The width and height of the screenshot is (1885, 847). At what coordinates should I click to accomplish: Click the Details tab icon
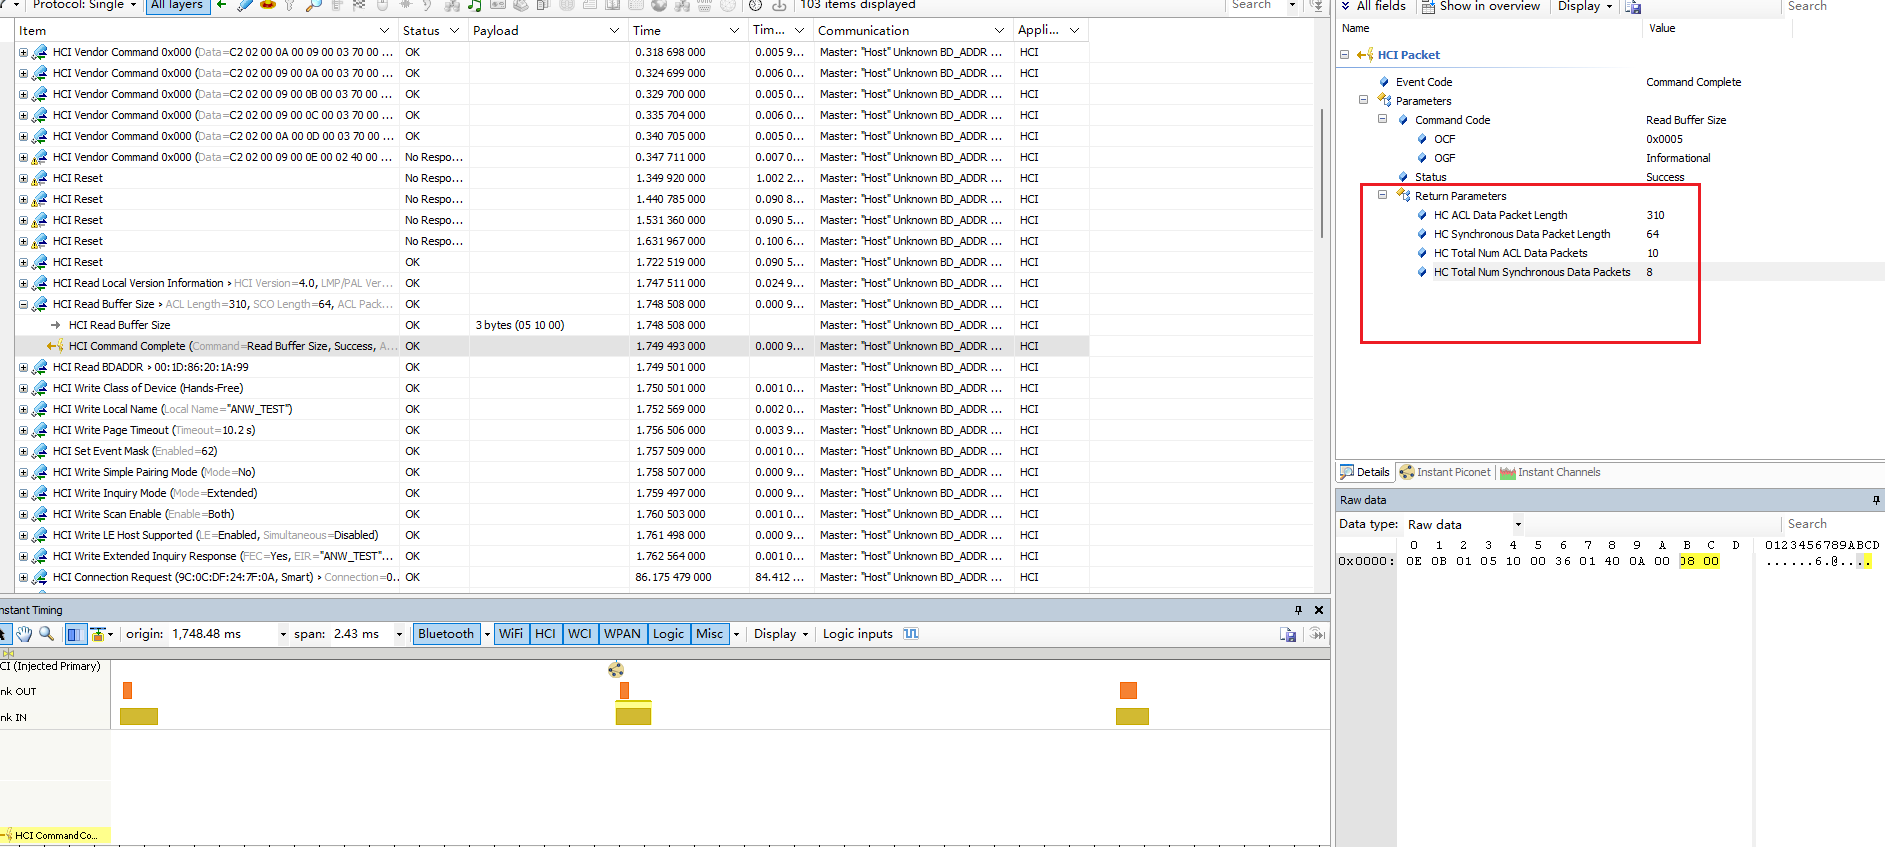coord(1347,472)
